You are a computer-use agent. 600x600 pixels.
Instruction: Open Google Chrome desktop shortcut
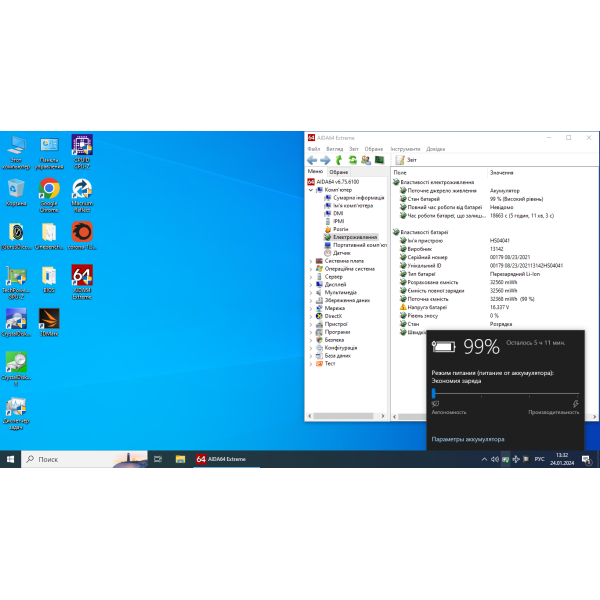49,196
